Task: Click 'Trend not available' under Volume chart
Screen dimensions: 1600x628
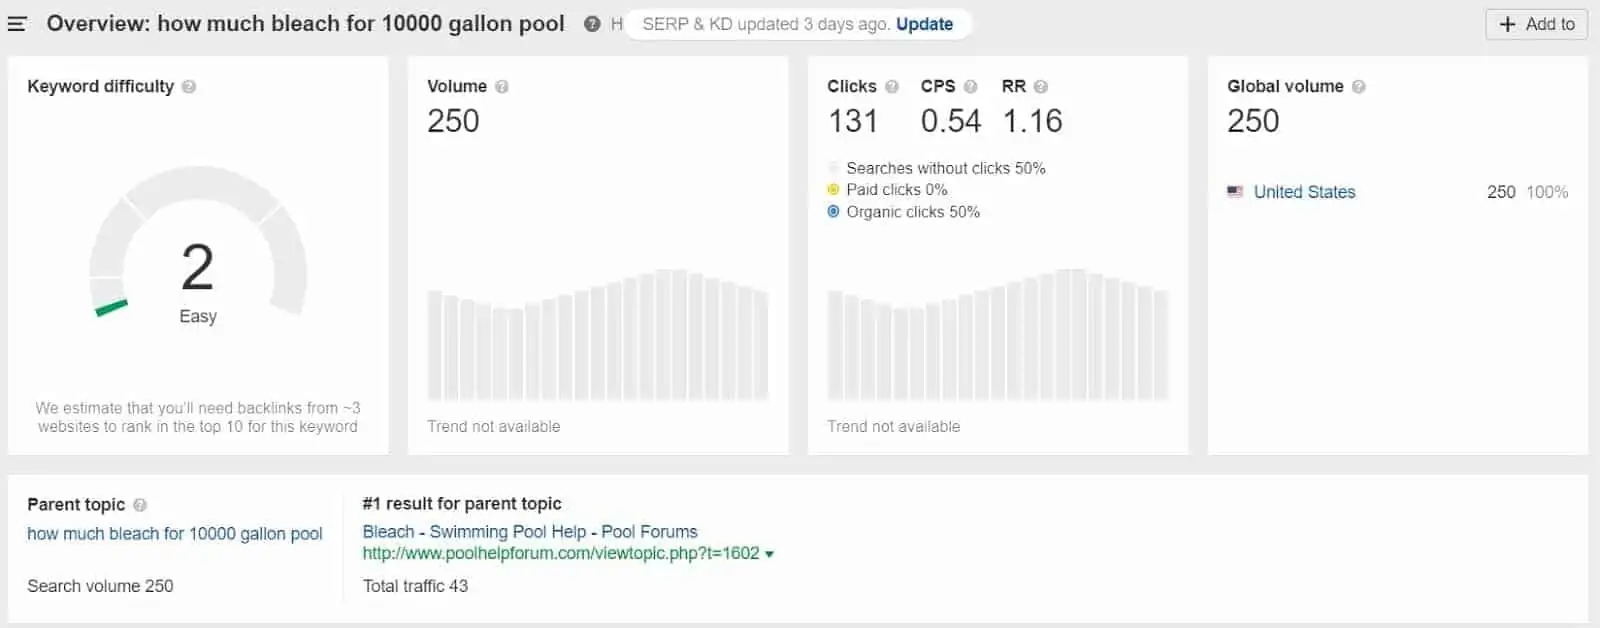Action: coord(494,427)
